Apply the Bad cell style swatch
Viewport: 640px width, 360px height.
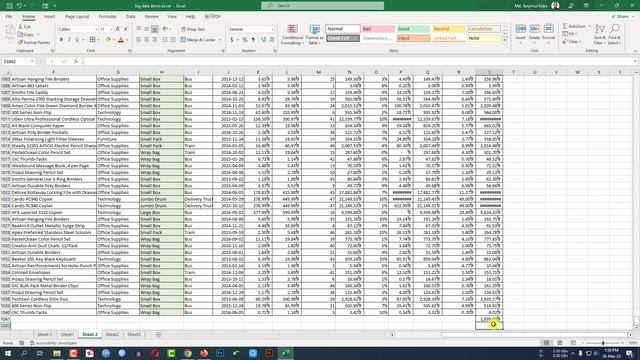click(x=378, y=29)
